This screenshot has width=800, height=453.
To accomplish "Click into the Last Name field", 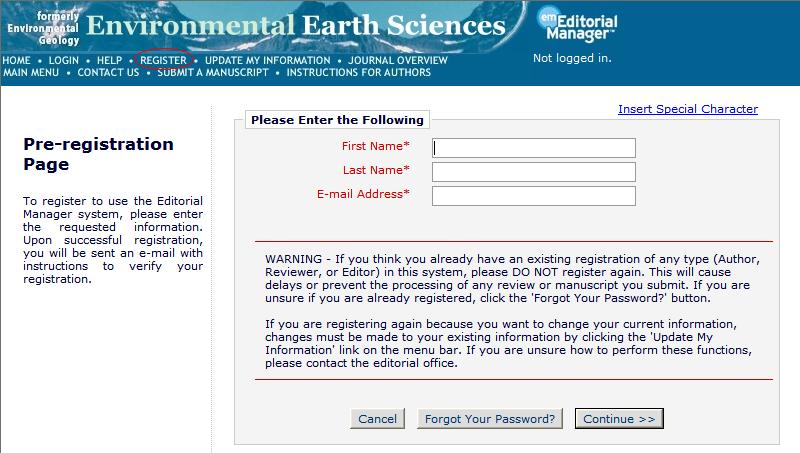I will pyautogui.click(x=534, y=172).
